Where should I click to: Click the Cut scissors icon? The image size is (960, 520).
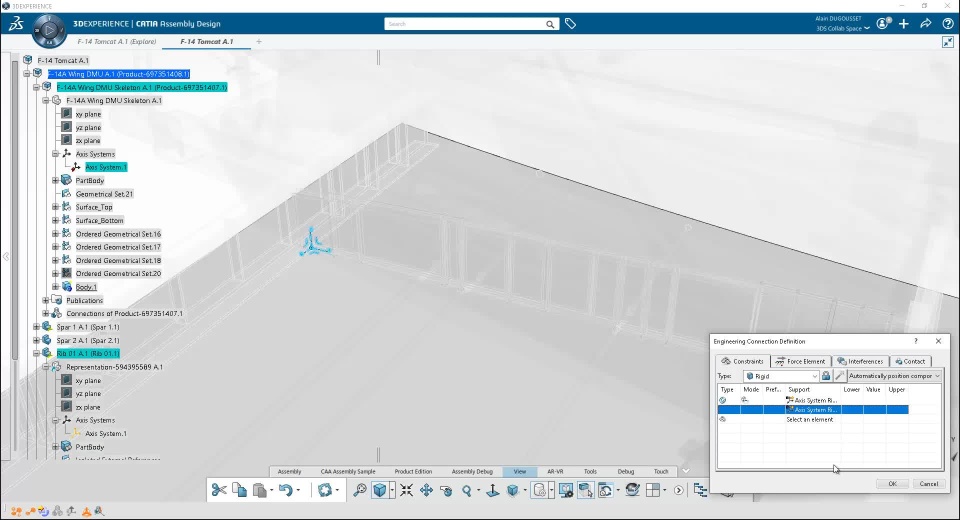(219, 490)
